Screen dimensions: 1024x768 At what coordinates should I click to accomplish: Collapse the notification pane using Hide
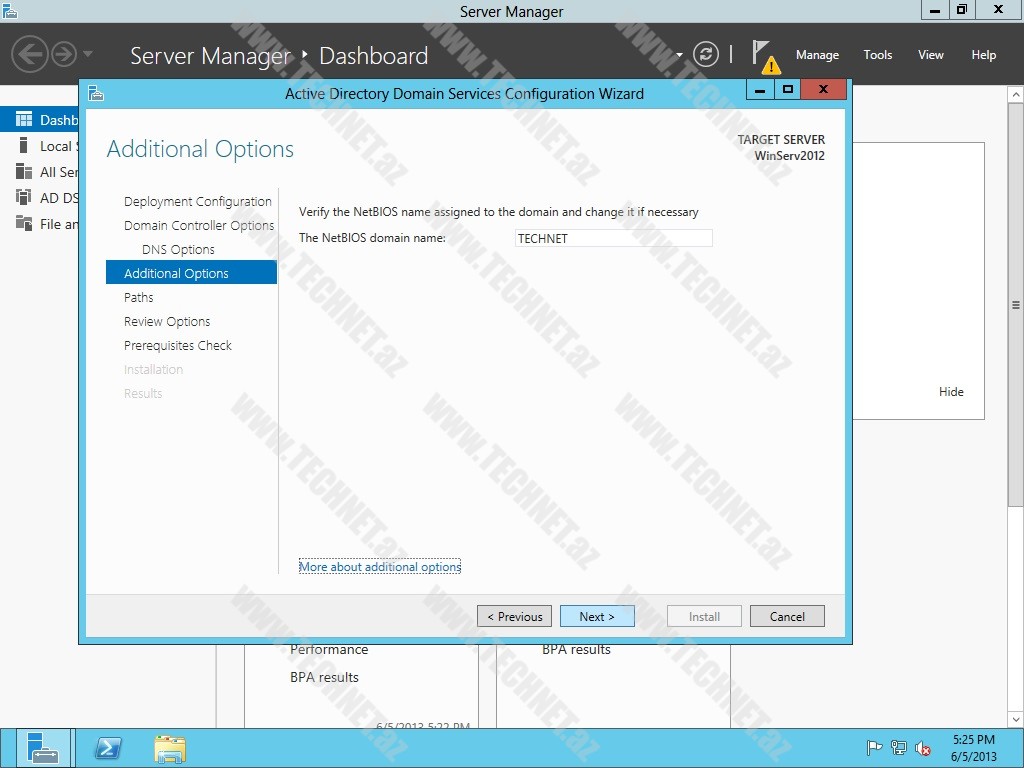click(951, 392)
